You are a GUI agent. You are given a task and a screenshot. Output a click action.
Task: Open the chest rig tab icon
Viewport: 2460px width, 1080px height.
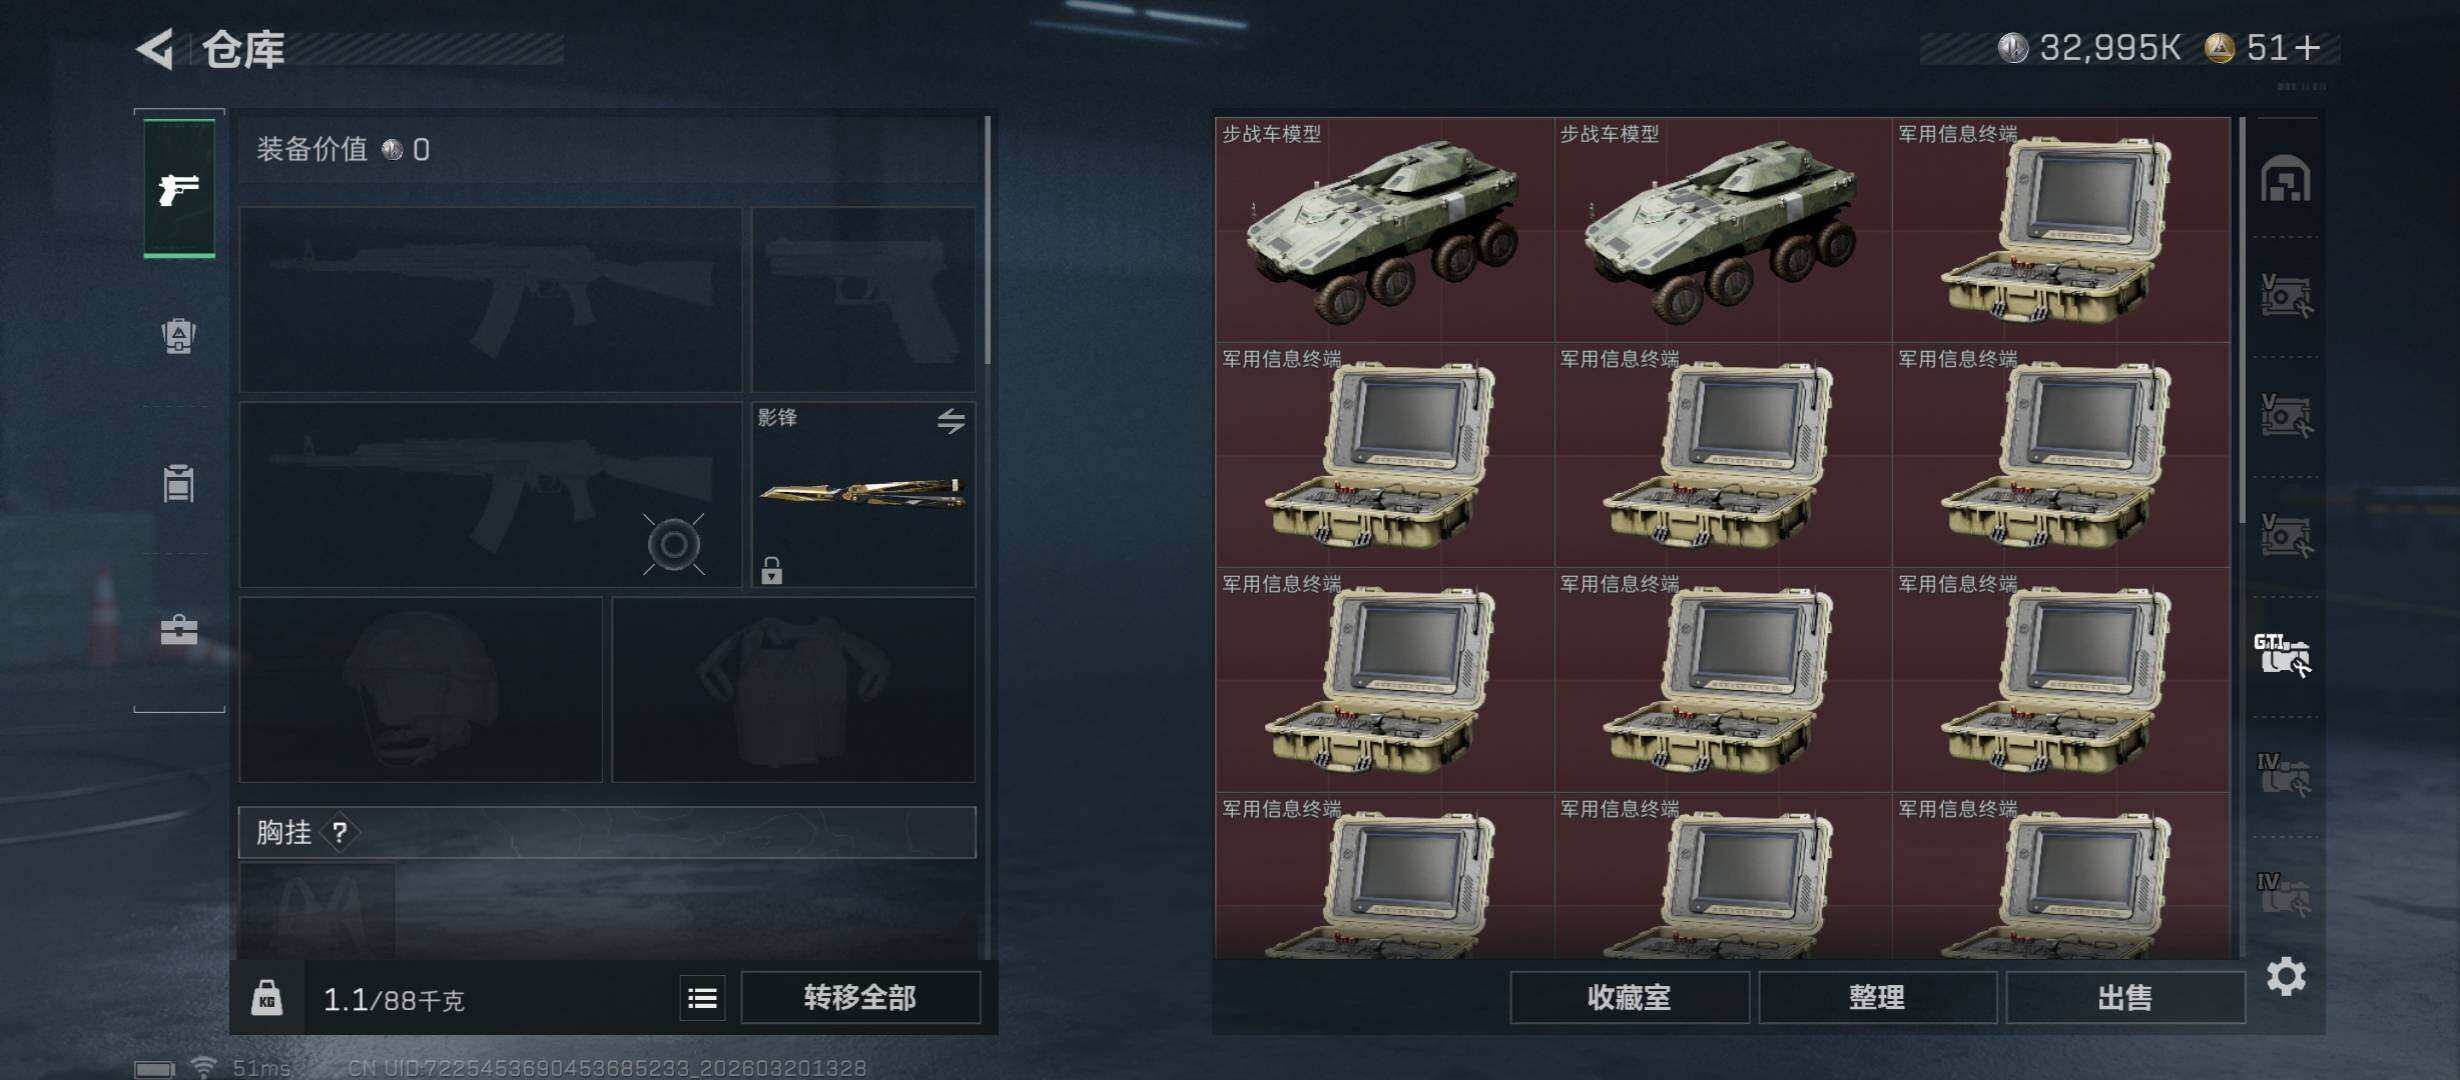(x=179, y=483)
